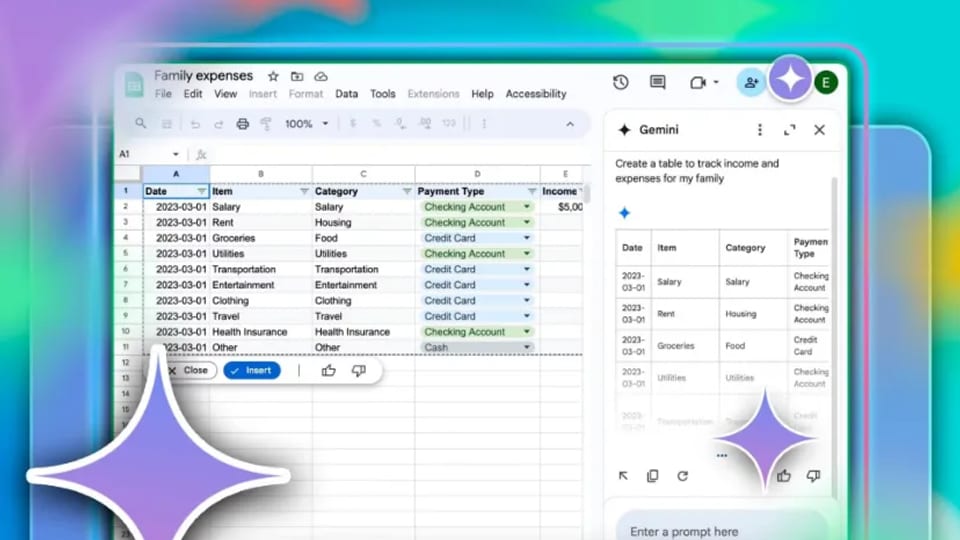Open version history clock icon

tap(620, 82)
